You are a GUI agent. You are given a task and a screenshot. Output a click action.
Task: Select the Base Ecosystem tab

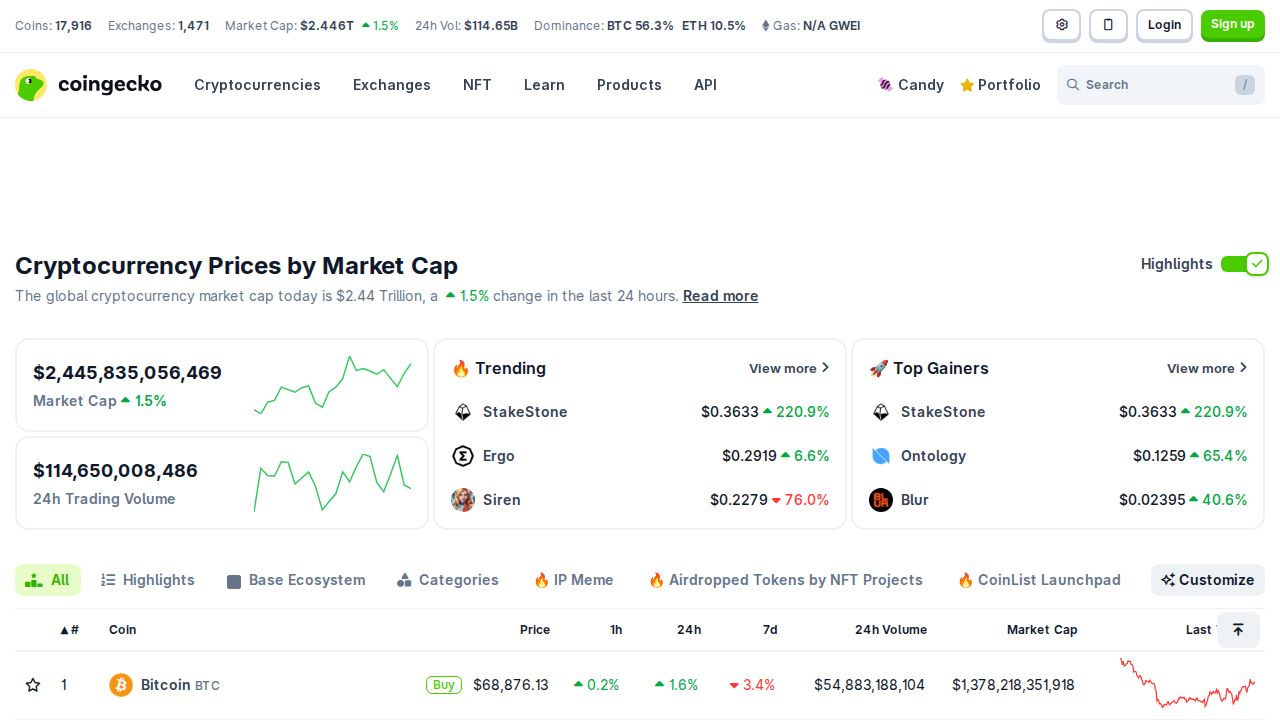pyautogui.click(x=296, y=580)
